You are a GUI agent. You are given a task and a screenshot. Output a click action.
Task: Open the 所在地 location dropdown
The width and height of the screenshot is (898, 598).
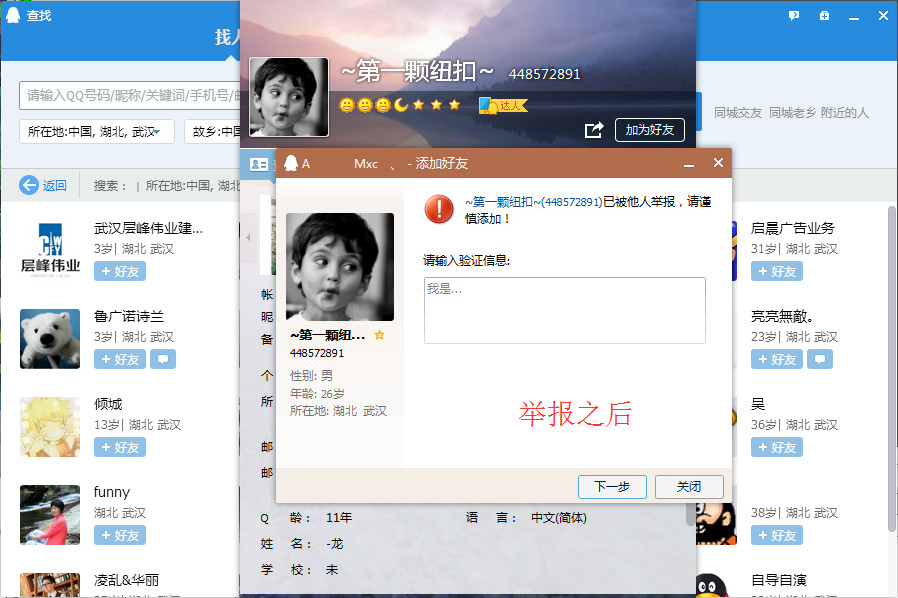pos(97,132)
